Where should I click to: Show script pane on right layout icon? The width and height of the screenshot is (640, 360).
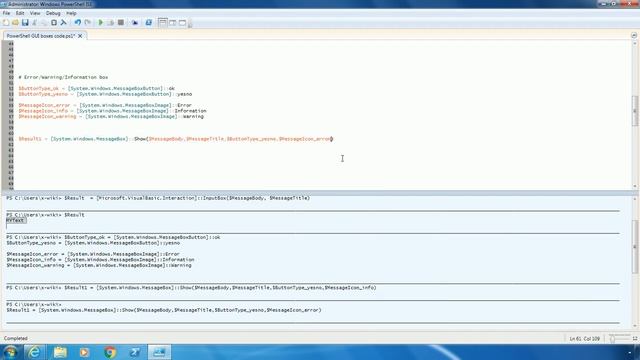[173, 23]
